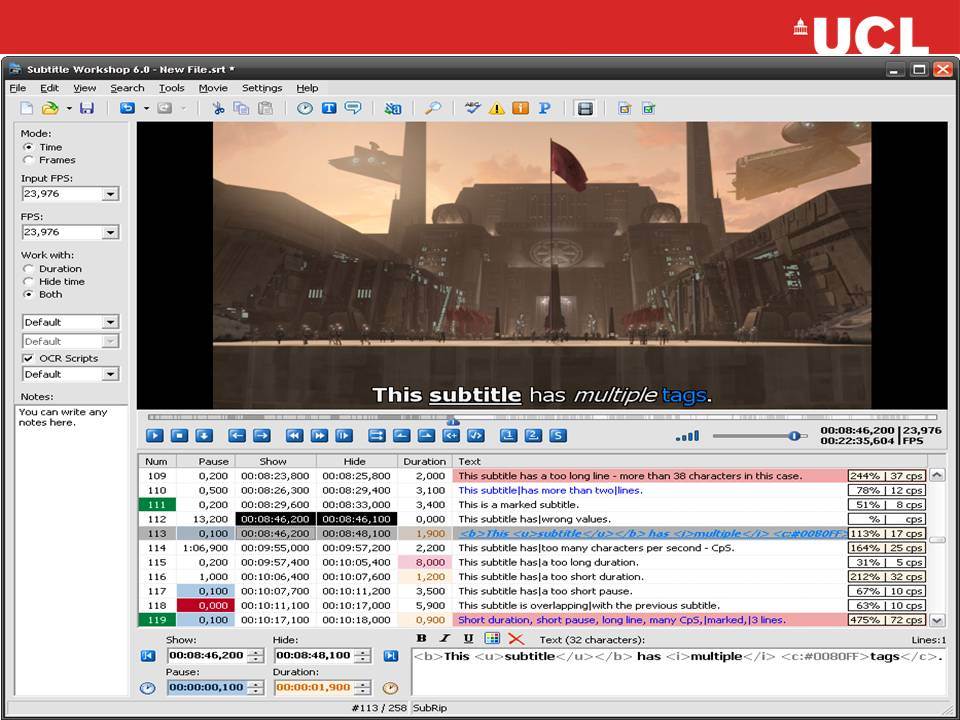
Task: Open the Default dropdown below Work with
Action: tap(110, 322)
